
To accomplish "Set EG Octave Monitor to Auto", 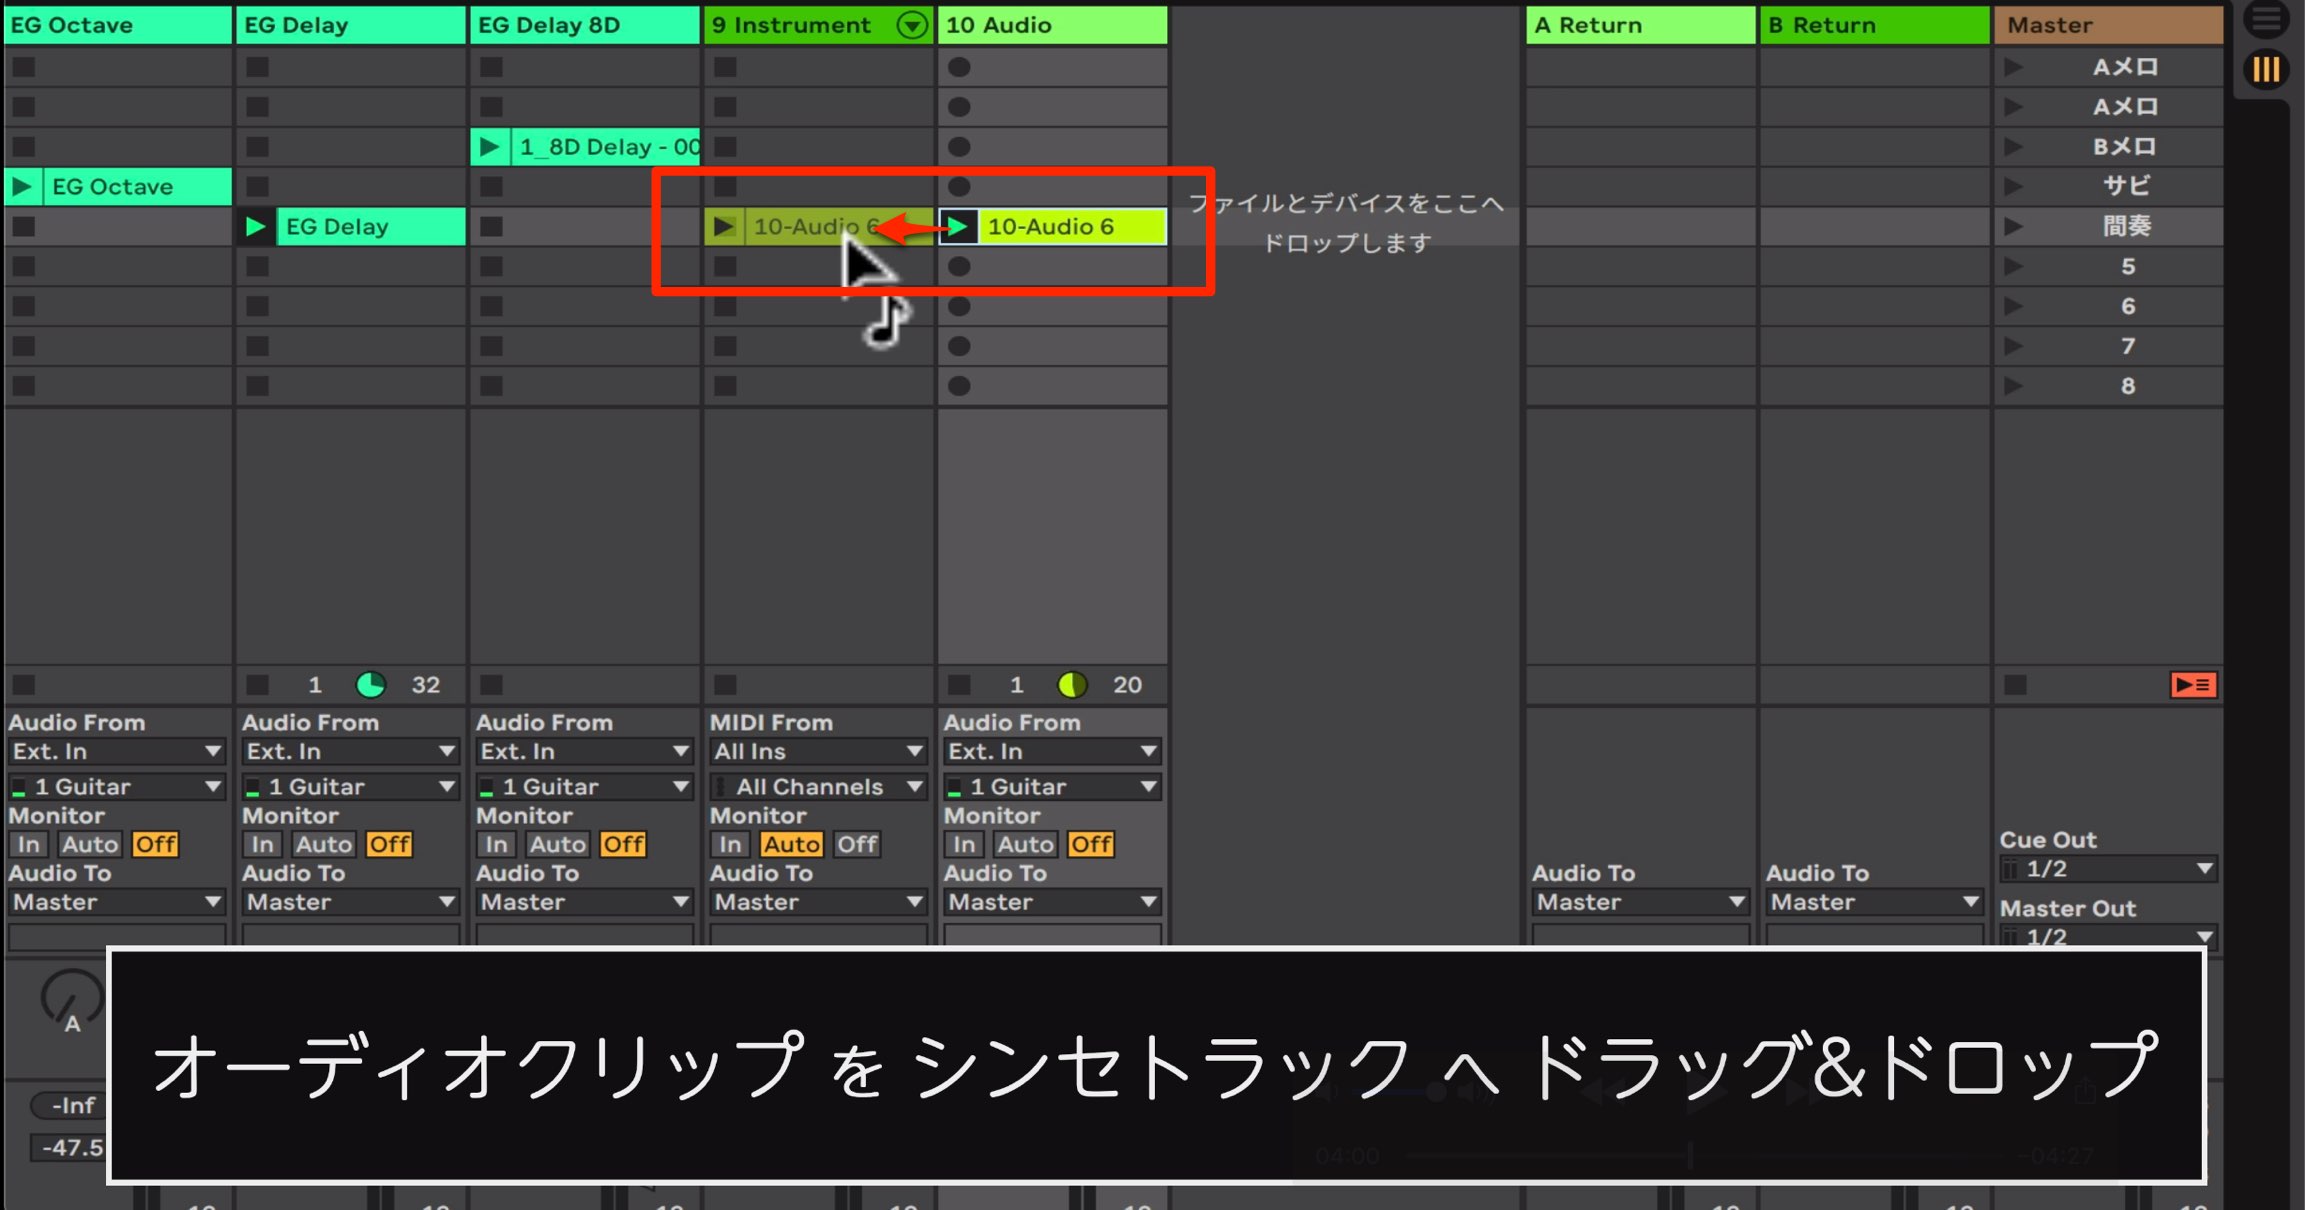I will point(90,844).
